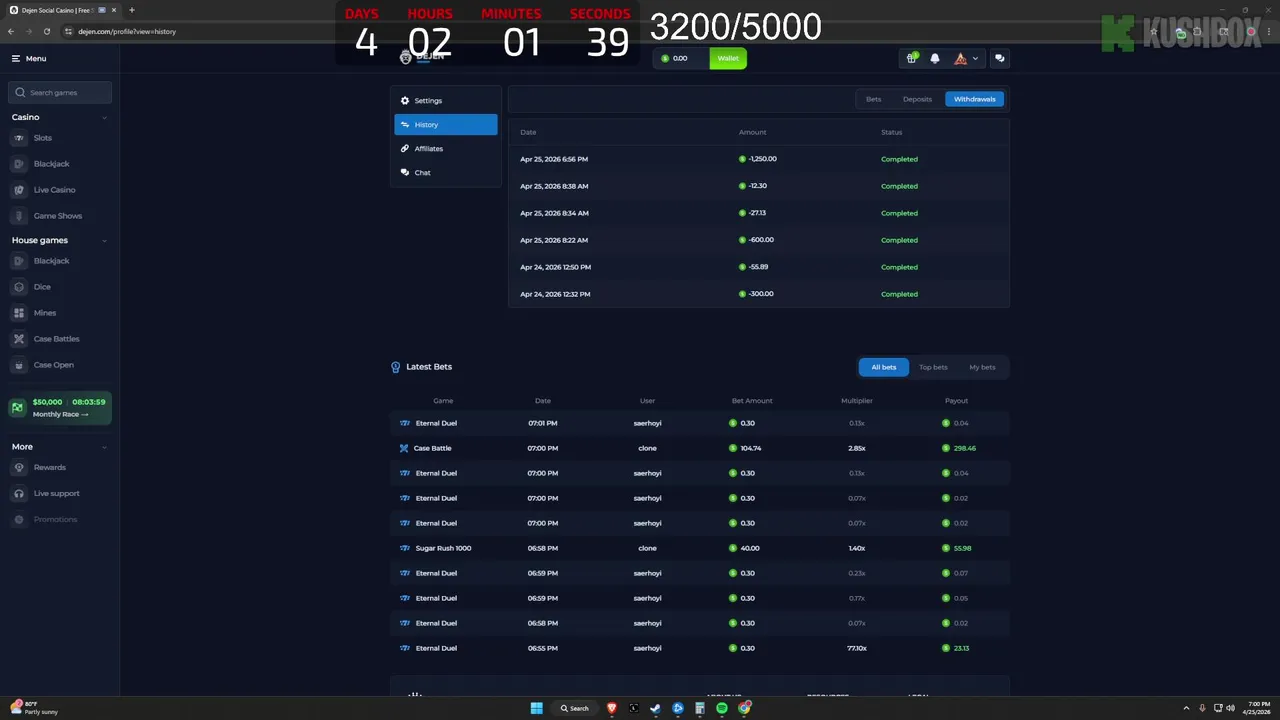Image resolution: width=1280 pixels, height=720 pixels.
Task: Open Chat in the profile menu
Action: coord(446,173)
